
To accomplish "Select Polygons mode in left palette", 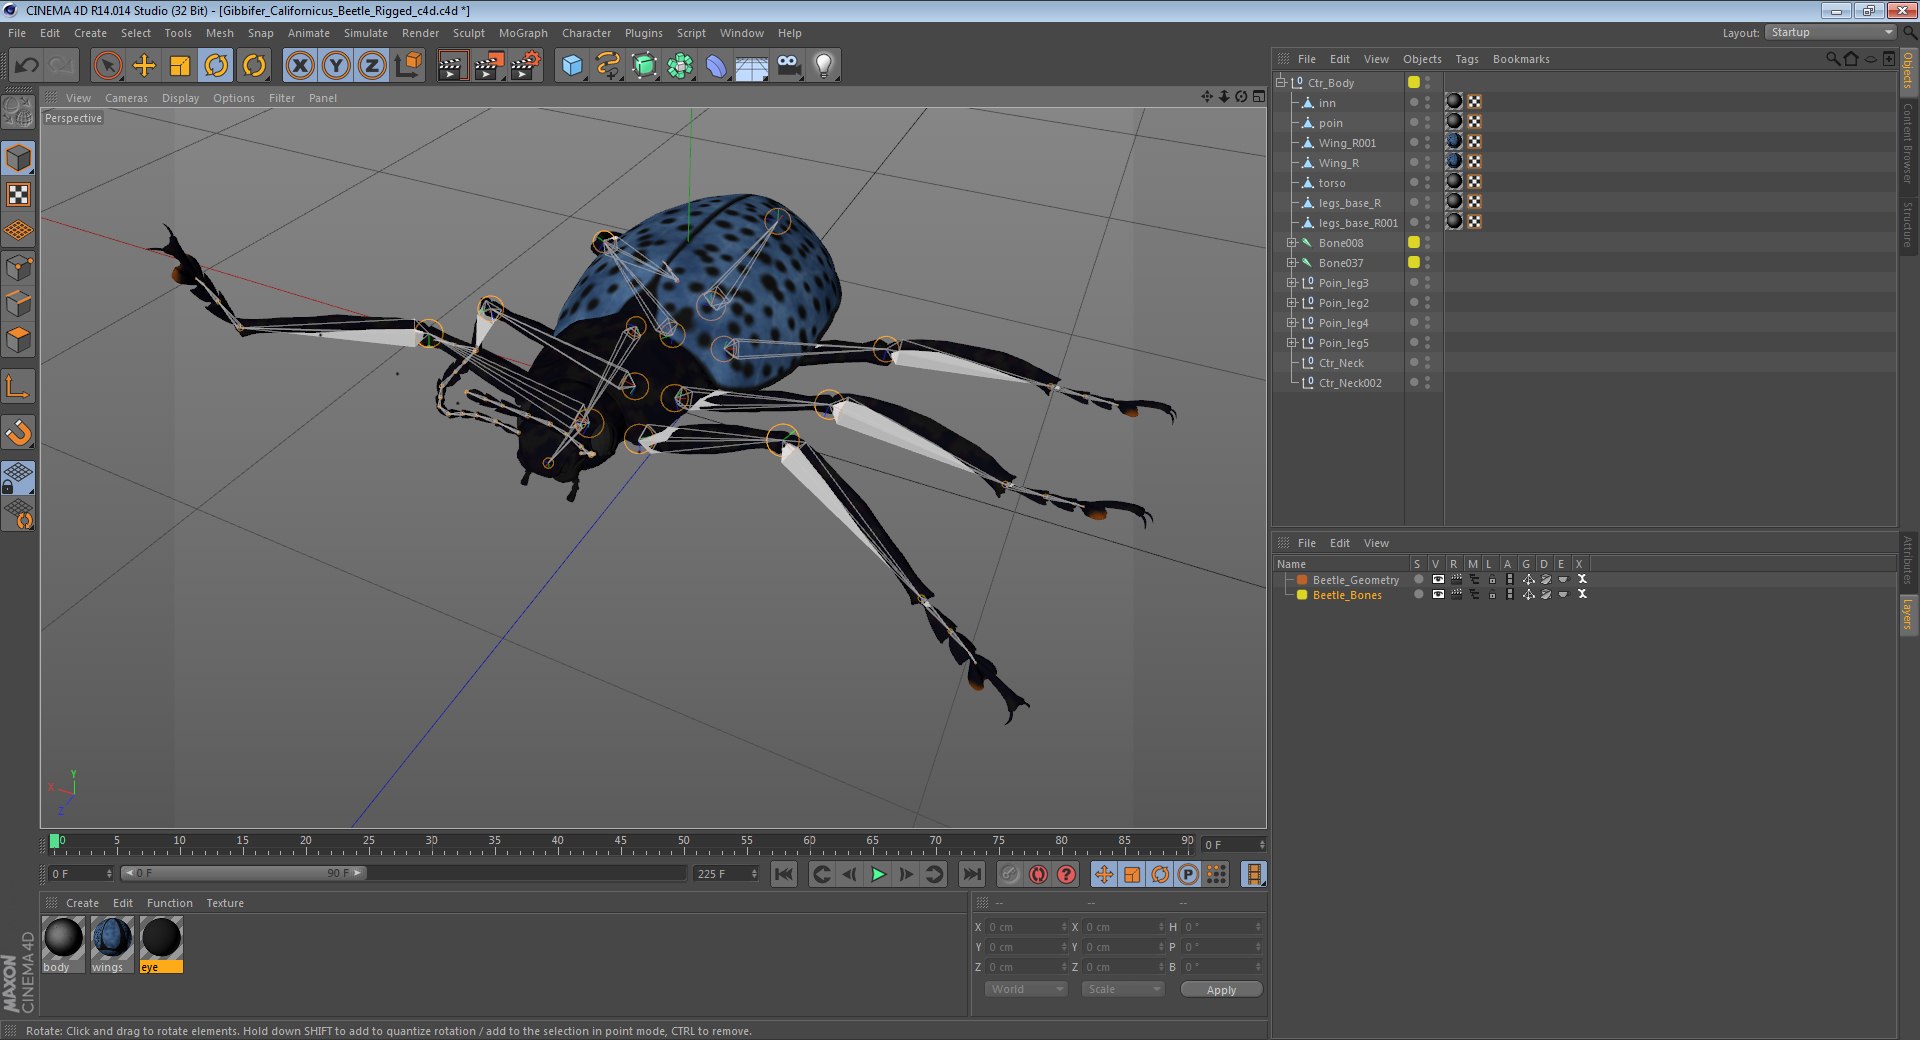I will [18, 340].
